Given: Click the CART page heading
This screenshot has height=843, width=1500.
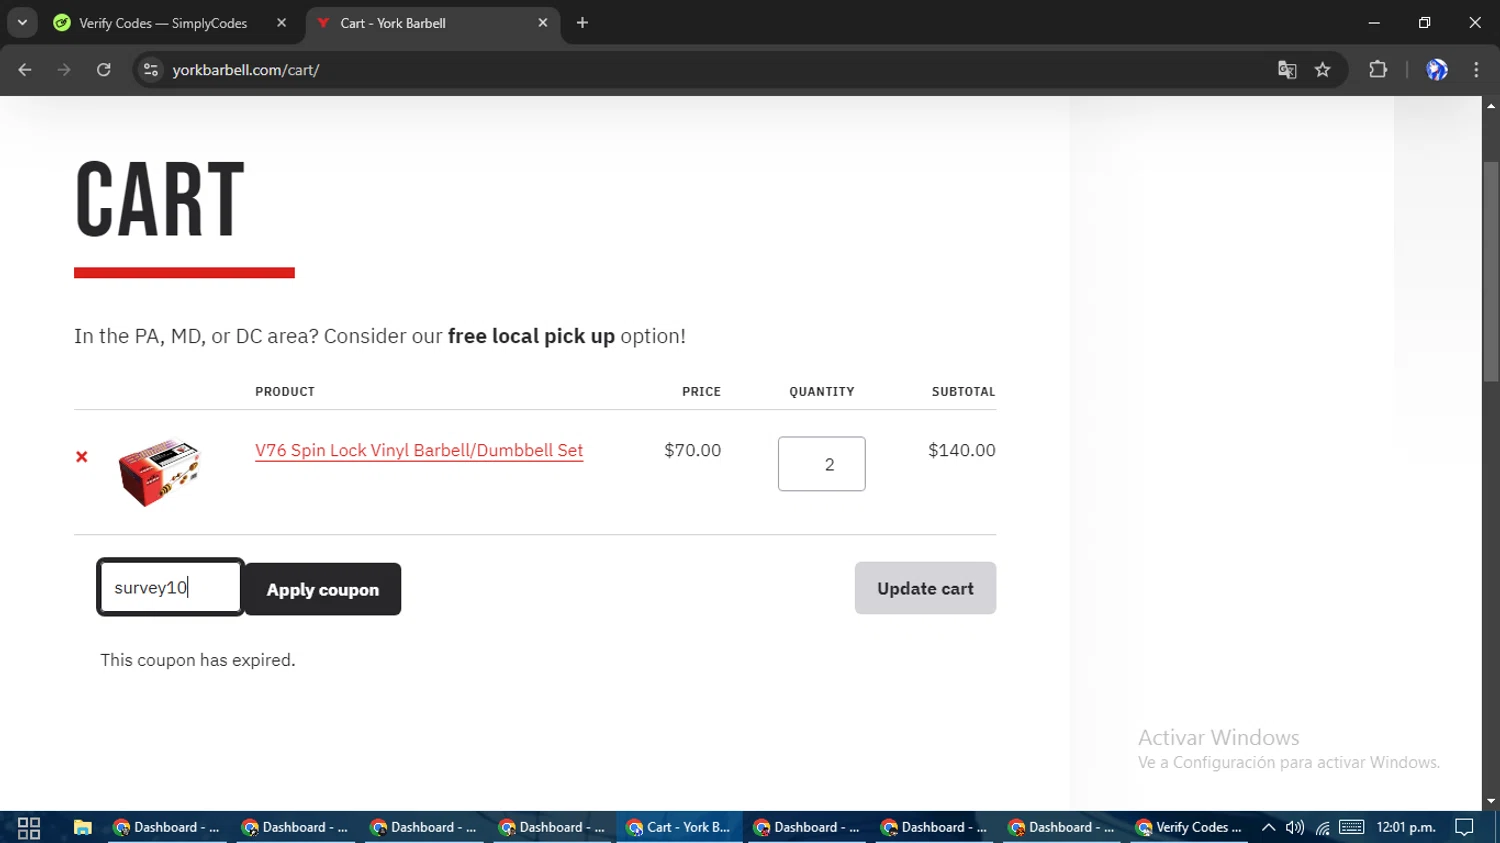Looking at the screenshot, I should coord(160,200).
